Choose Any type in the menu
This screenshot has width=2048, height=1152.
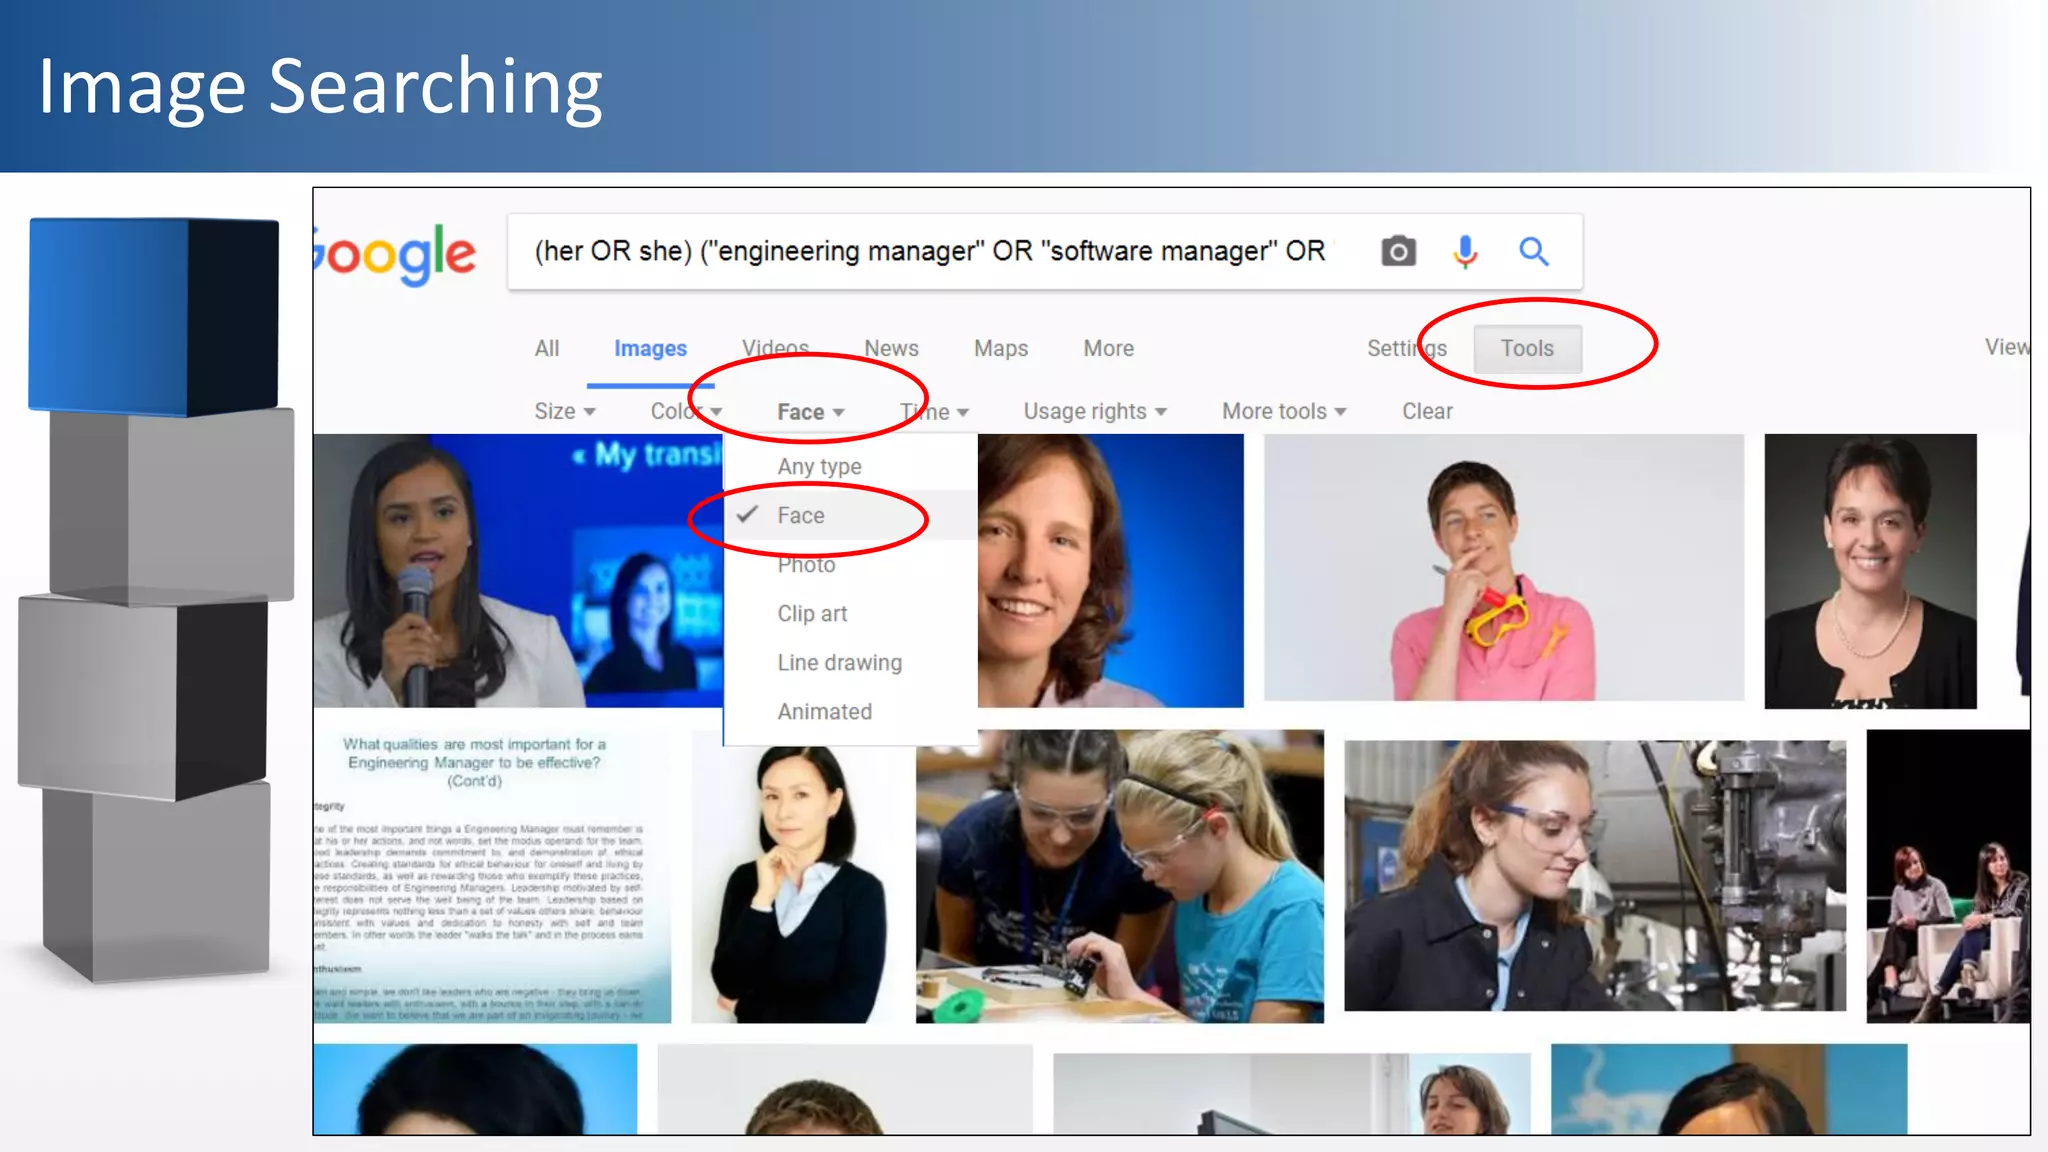tap(851, 466)
